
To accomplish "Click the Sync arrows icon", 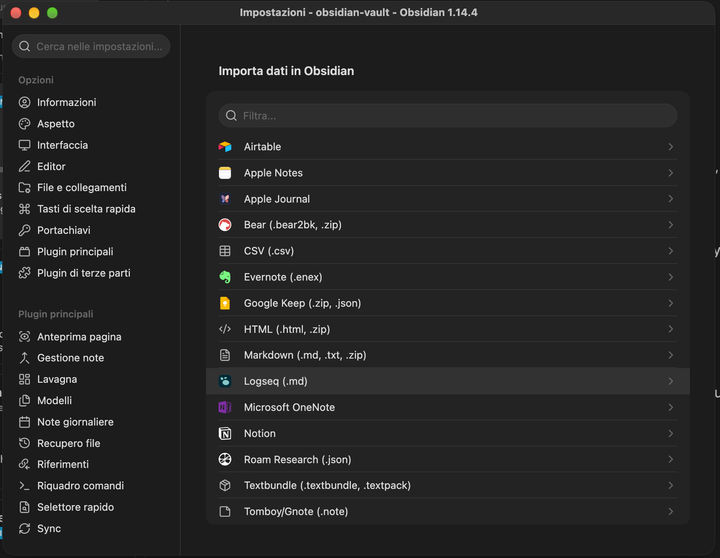I will [24, 529].
